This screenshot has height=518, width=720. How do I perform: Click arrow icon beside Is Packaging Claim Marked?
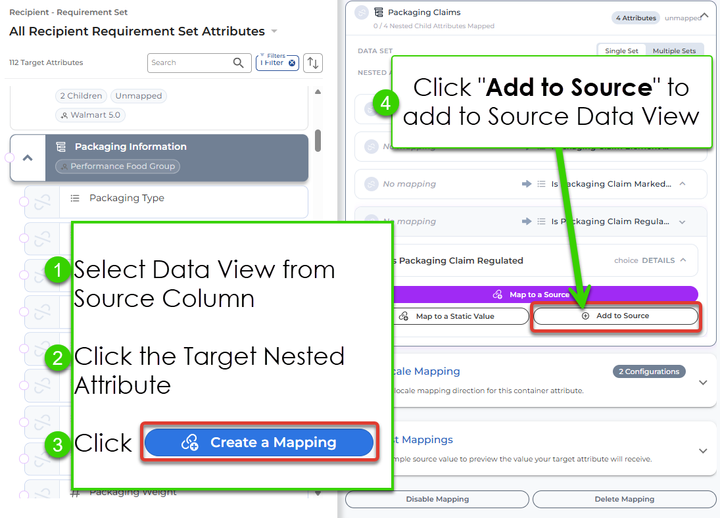tap(526, 184)
